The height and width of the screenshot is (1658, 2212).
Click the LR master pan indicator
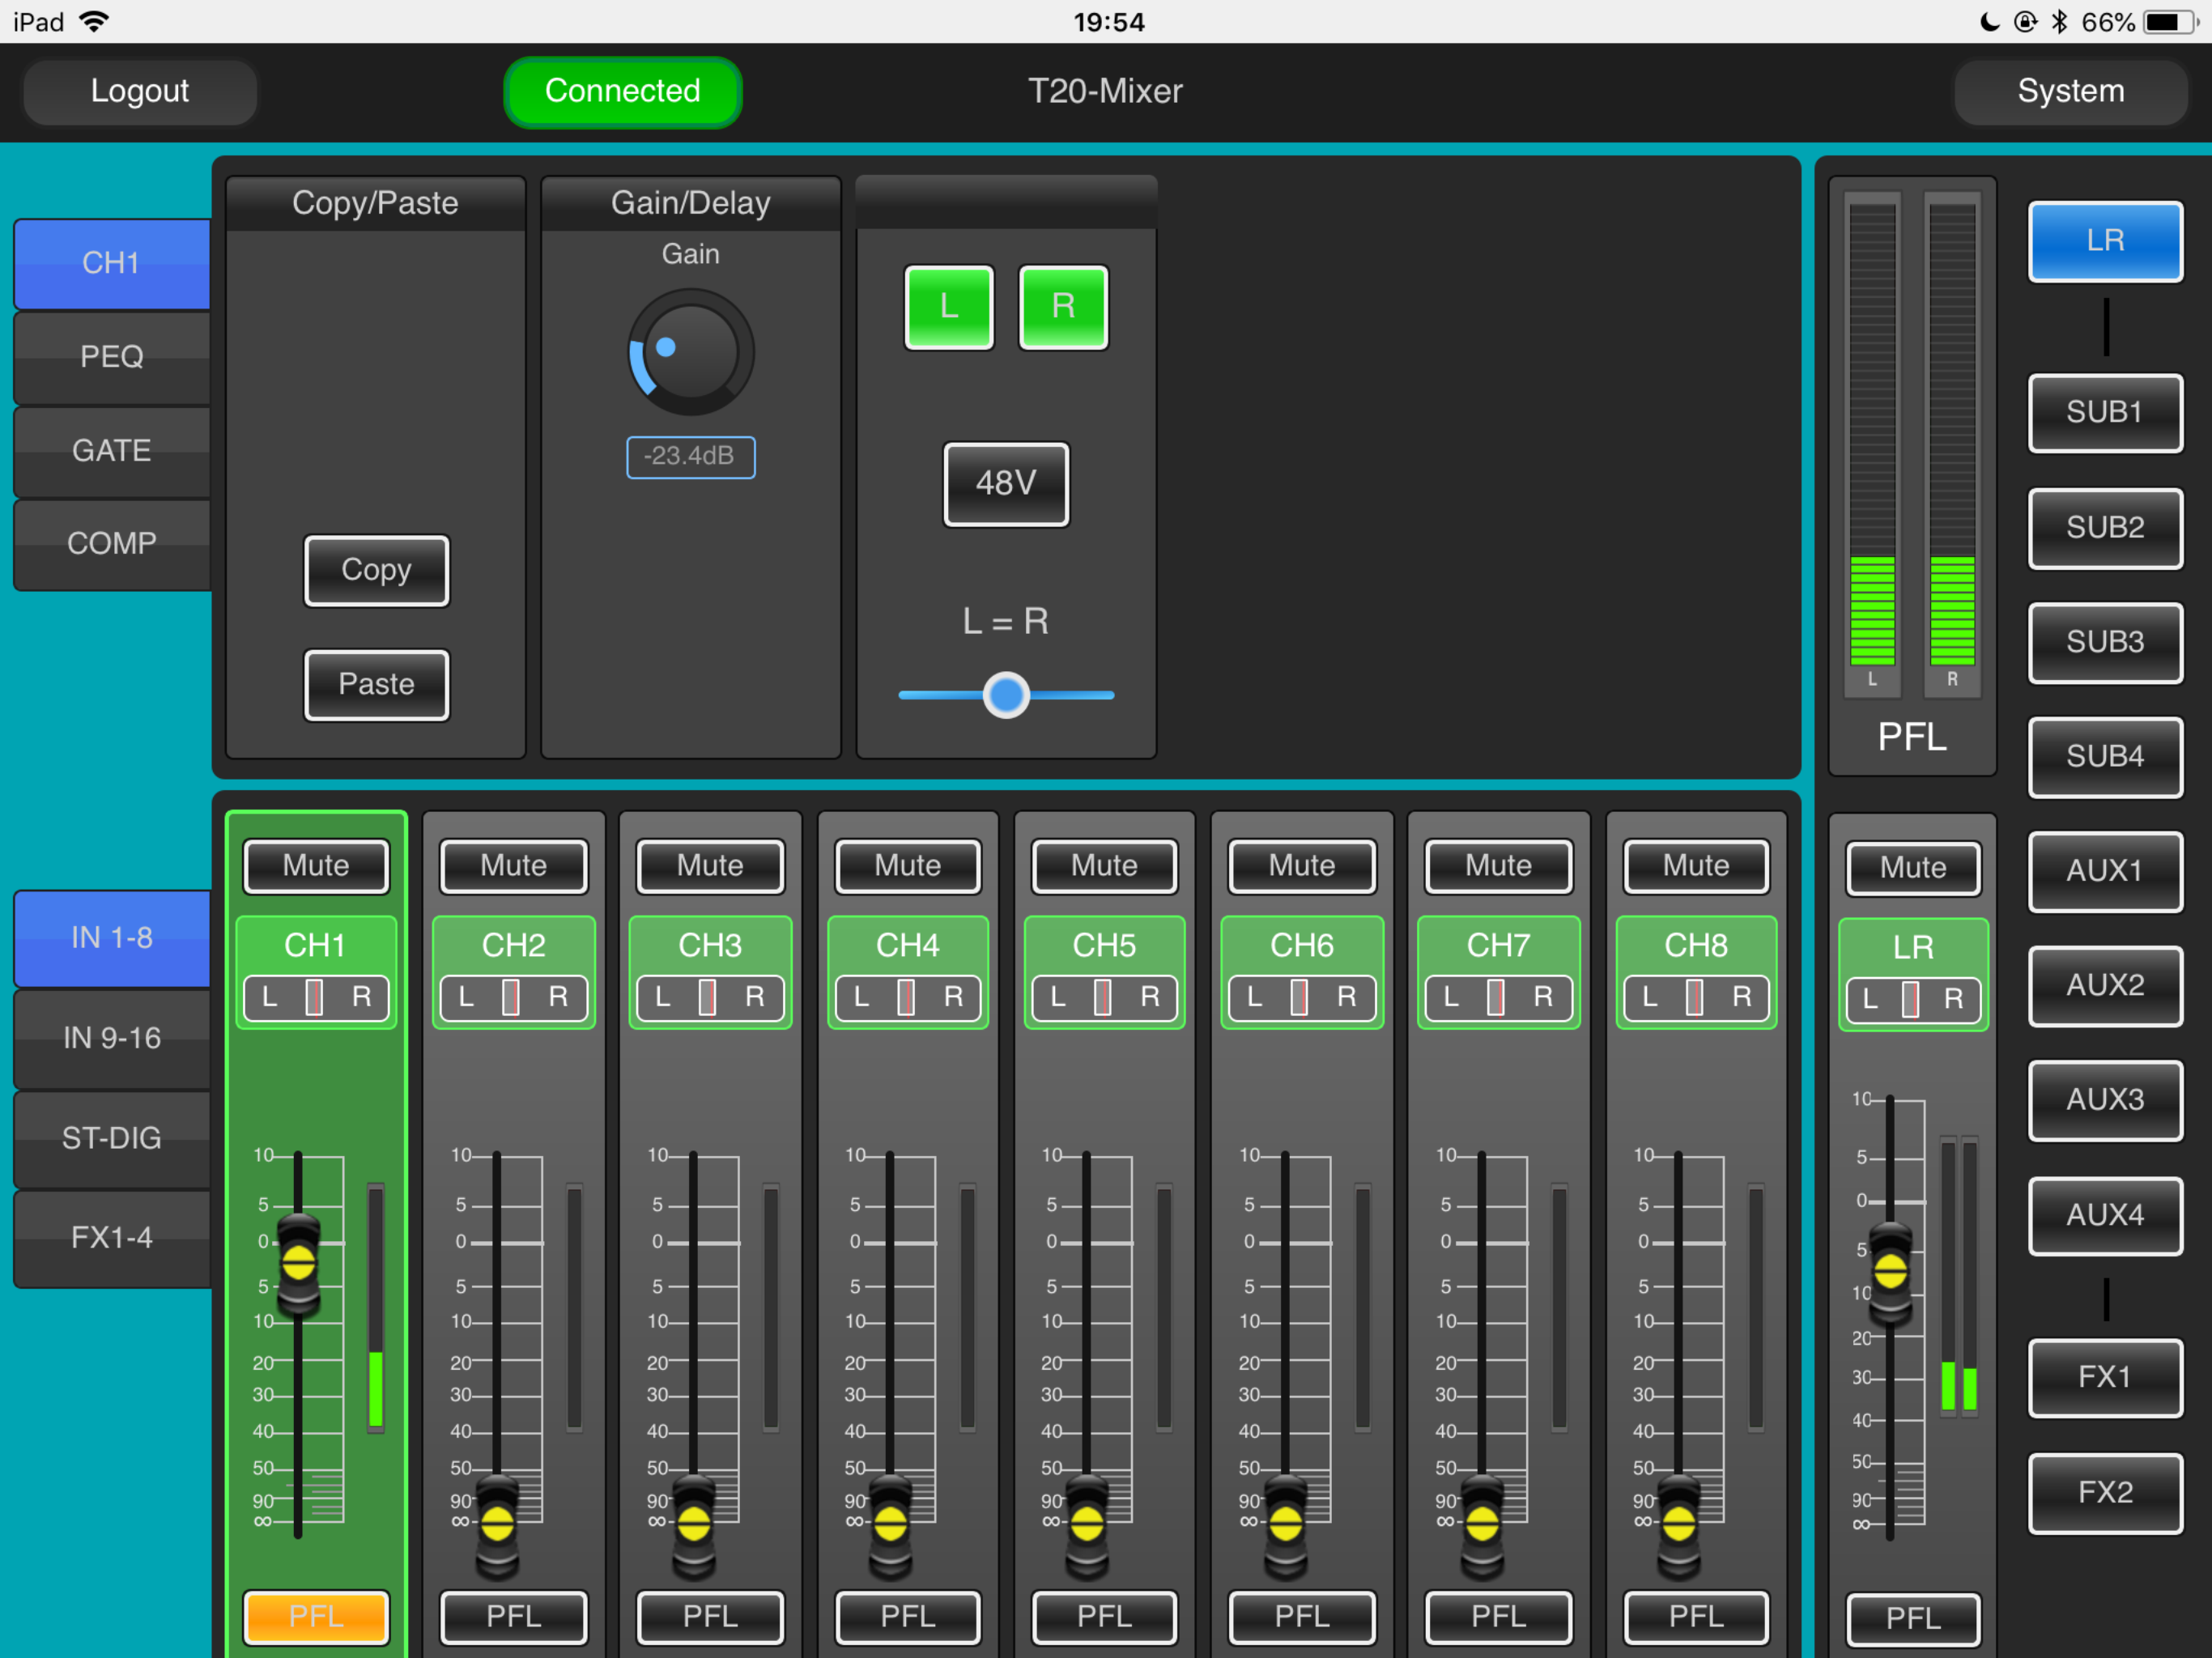(1912, 999)
